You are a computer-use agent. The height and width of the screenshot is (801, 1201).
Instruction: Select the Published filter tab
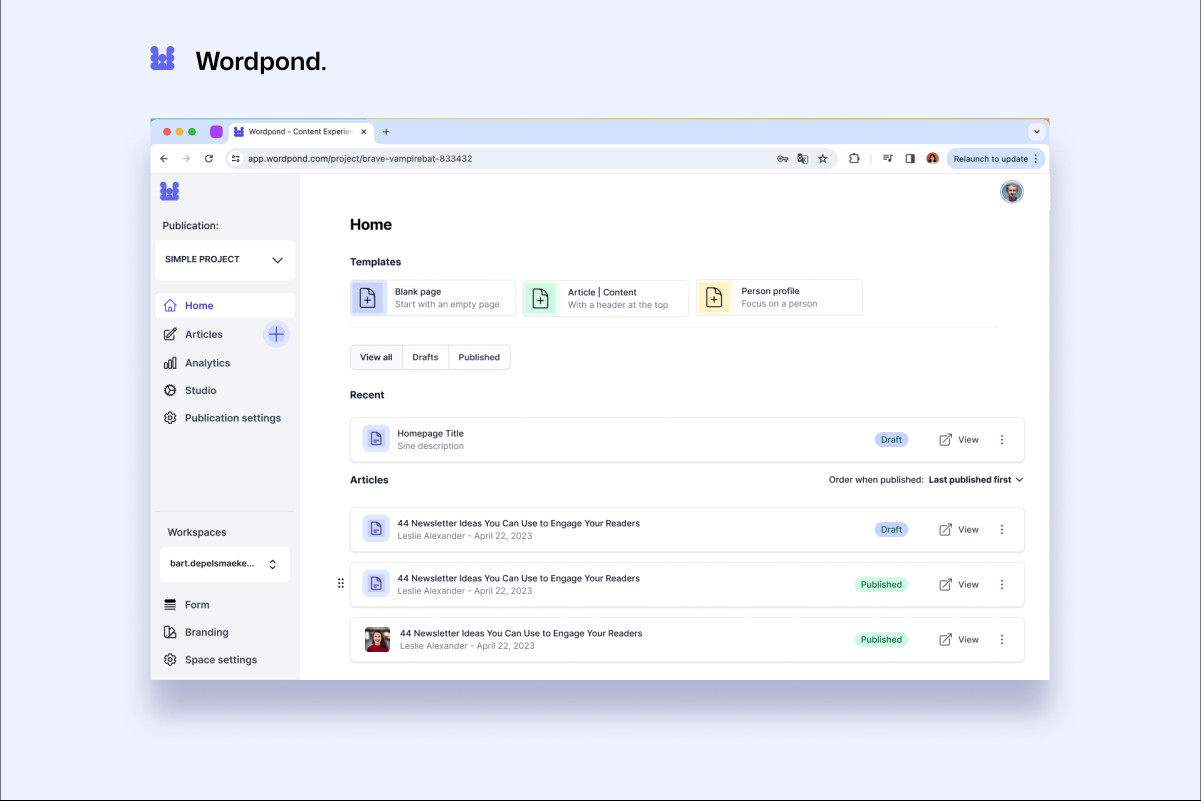point(479,357)
